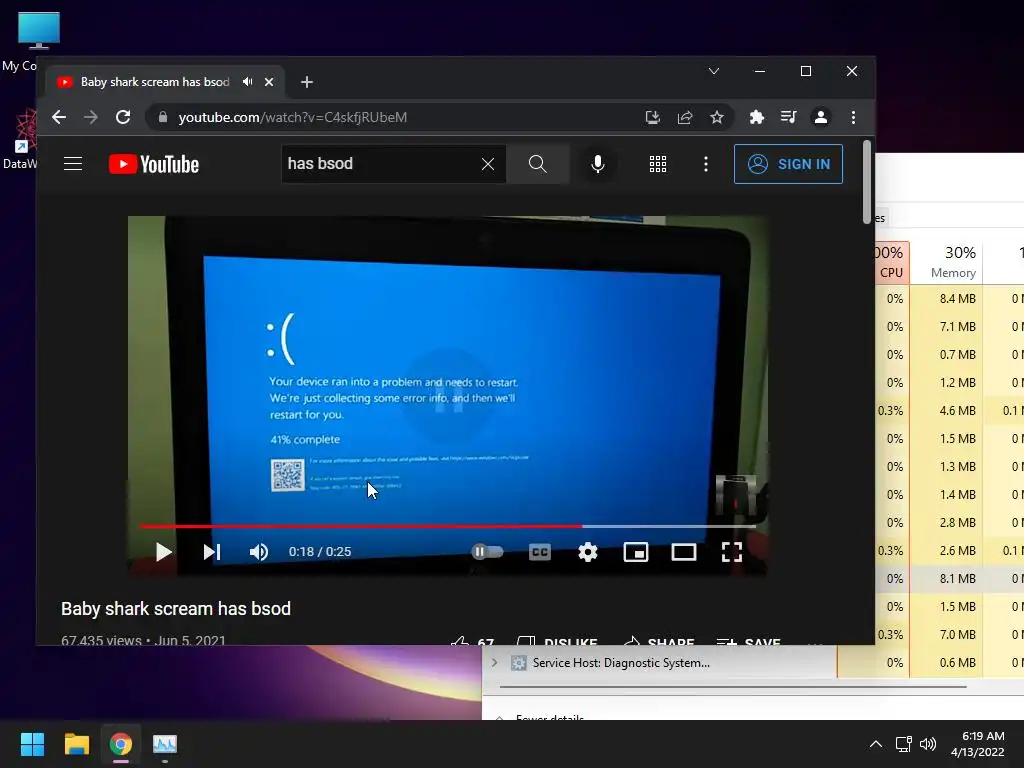
Task: Play the video
Action: pos(163,552)
